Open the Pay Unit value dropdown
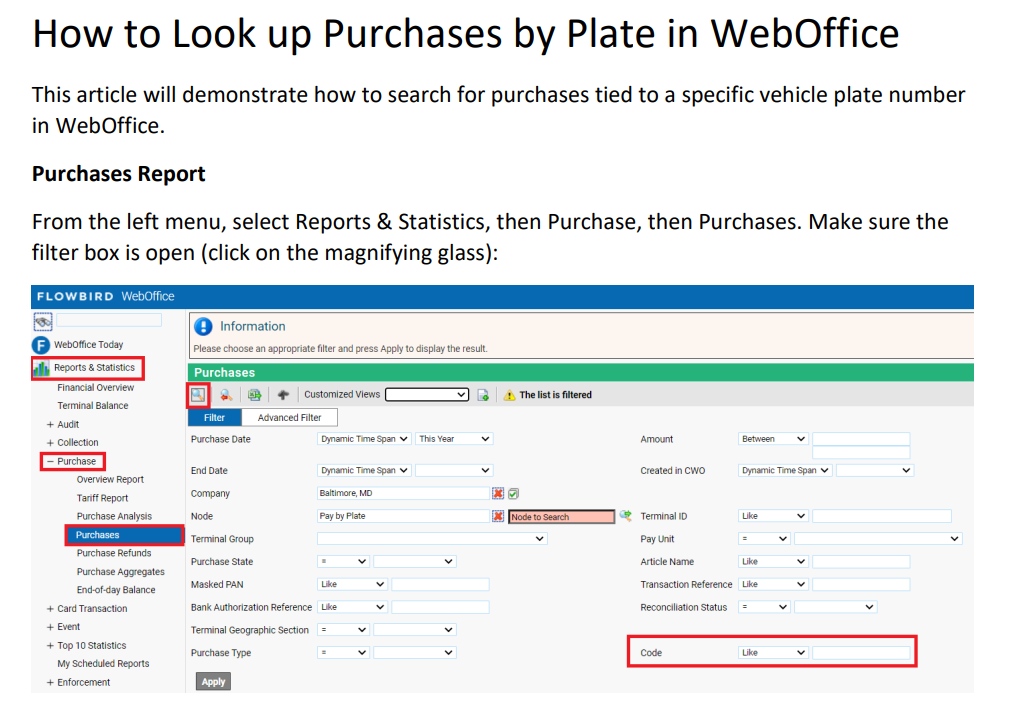1027x701 pixels. [878, 539]
